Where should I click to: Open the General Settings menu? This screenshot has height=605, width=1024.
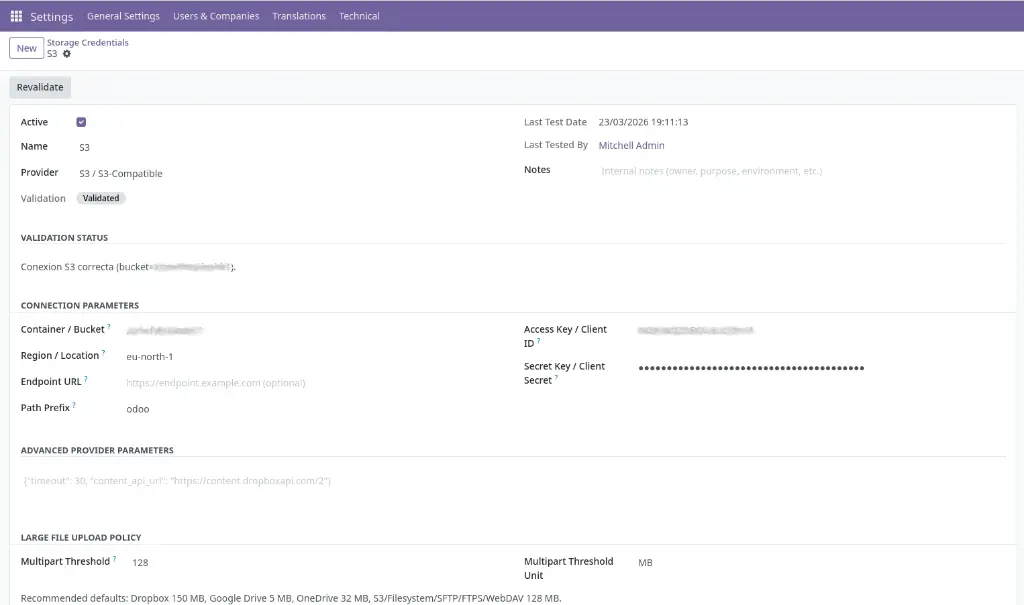[123, 16]
